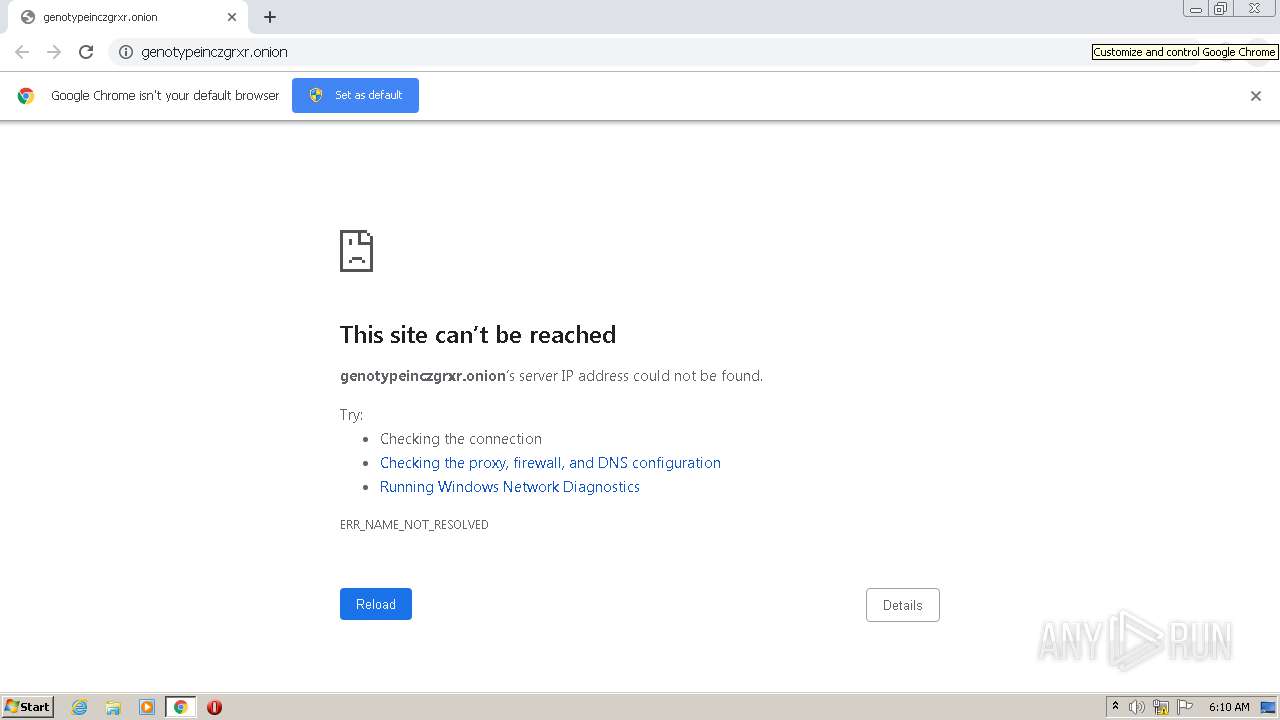Open Windows Media Player from taskbar
Viewport: 1280px width, 720px height.
point(147,707)
